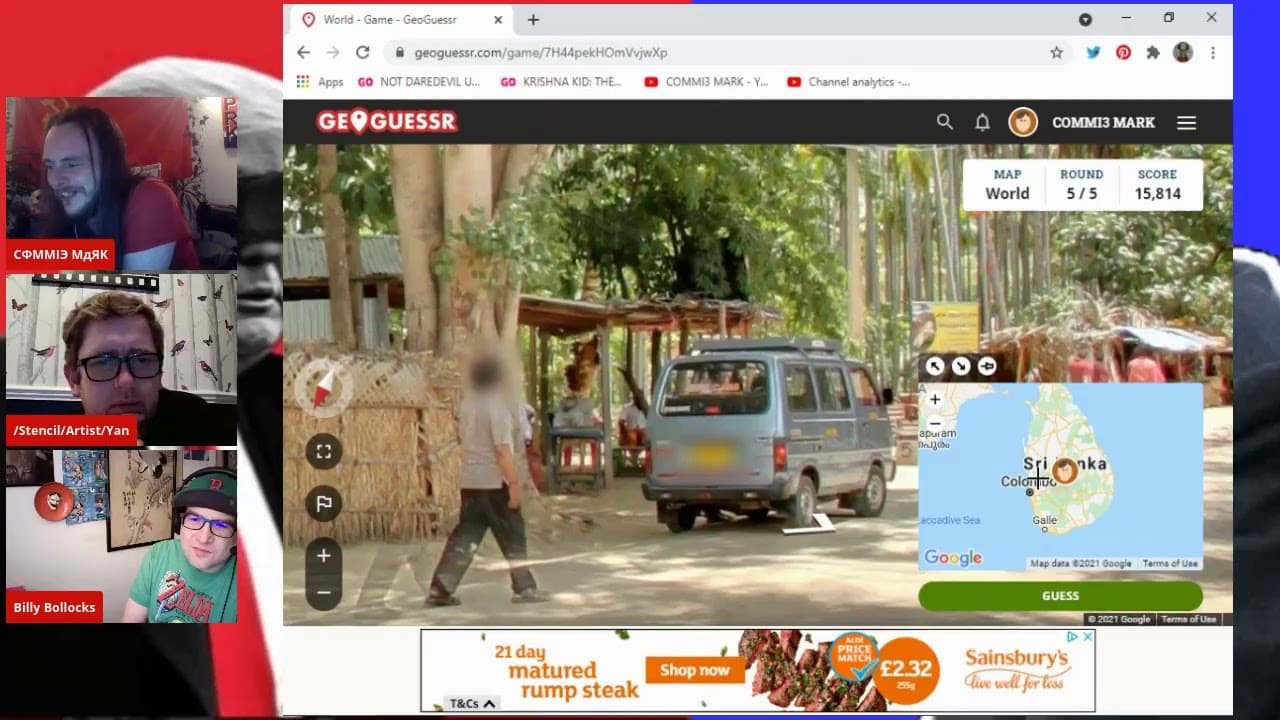This screenshot has height=720, width=1280.
Task: Expand the T&Cs section on the ad
Action: click(472, 703)
